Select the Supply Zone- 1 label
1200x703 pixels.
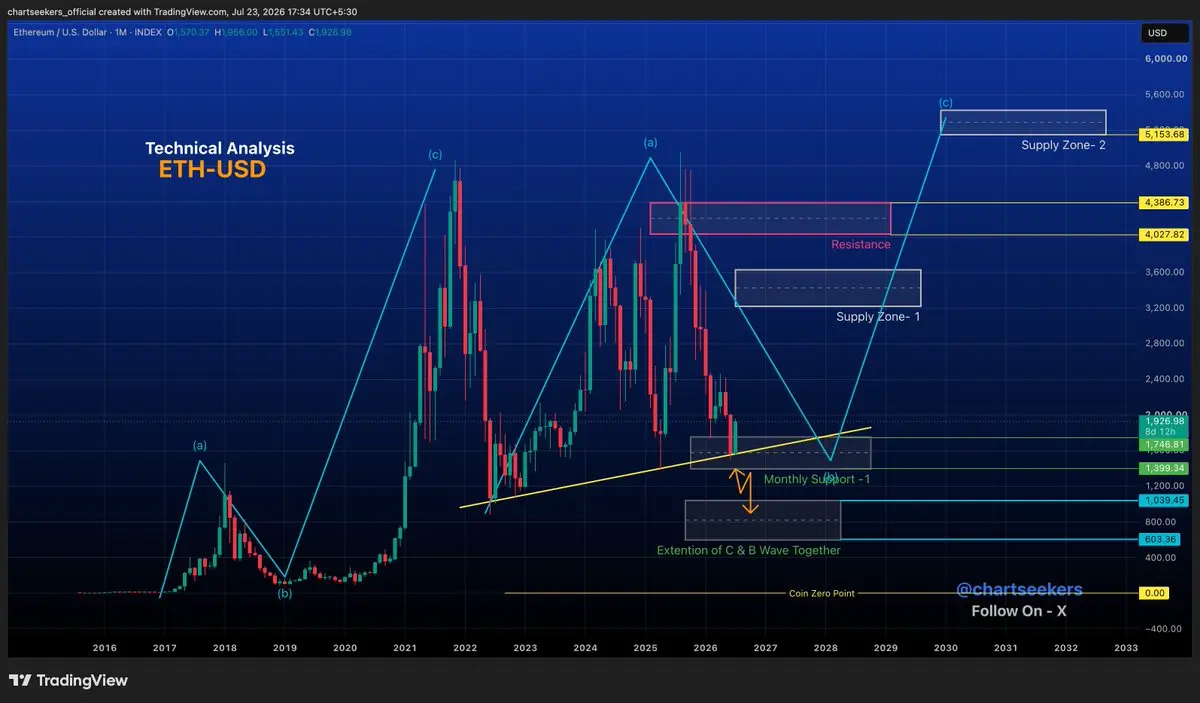(878, 317)
